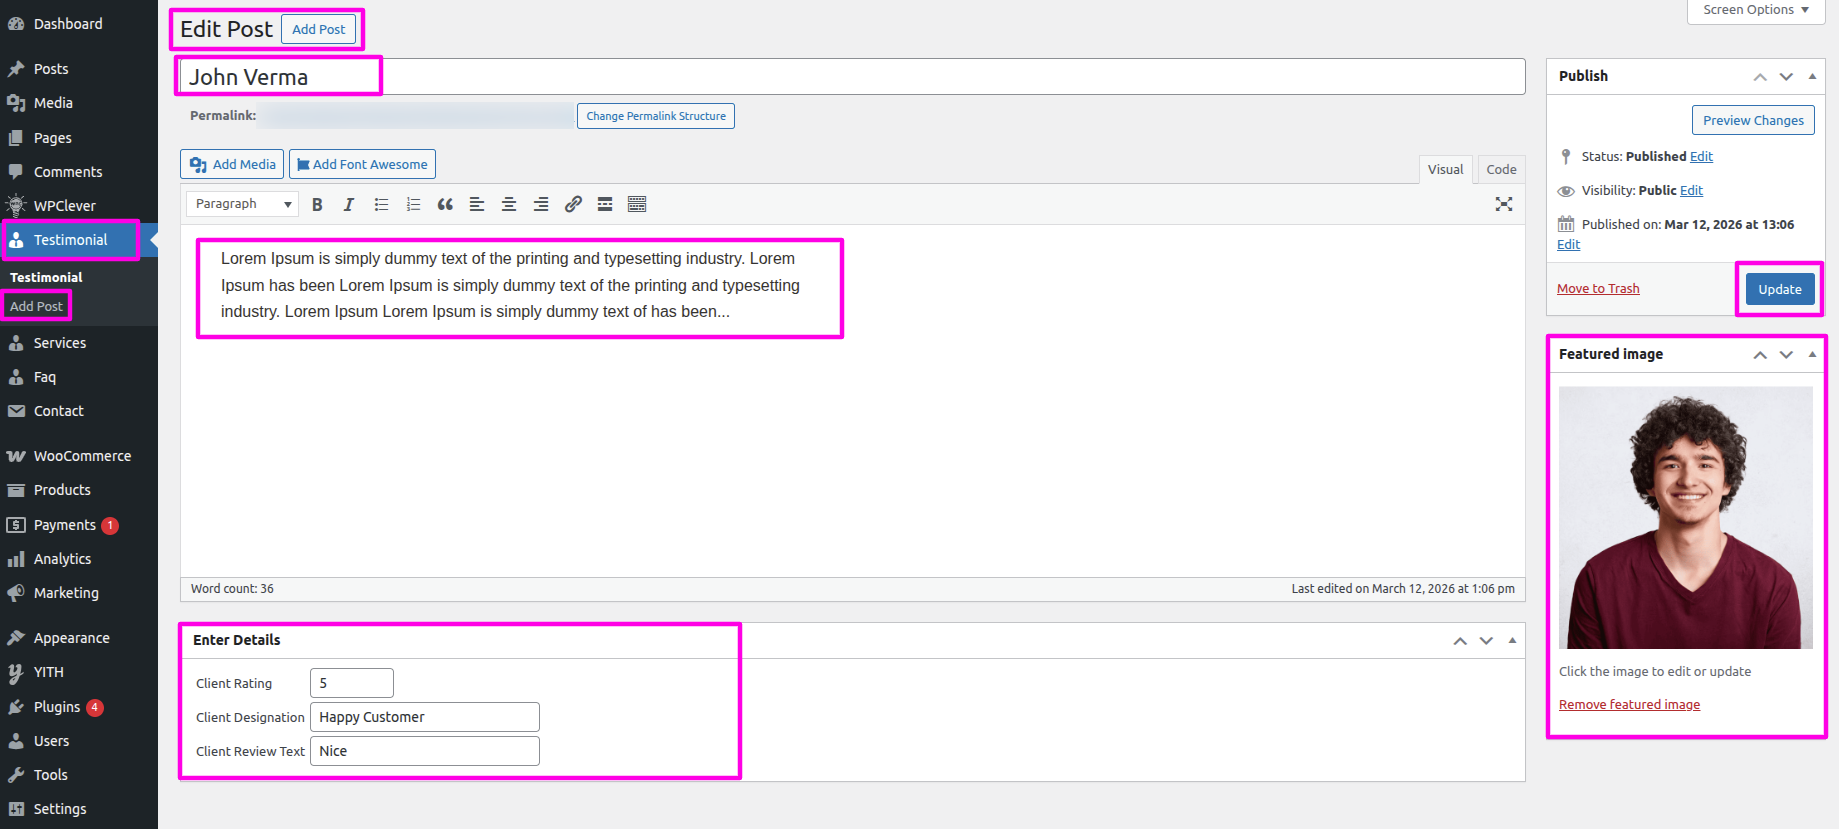Viewport: 1839px width, 829px height.
Task: Insert a numbered list
Action: point(413,204)
